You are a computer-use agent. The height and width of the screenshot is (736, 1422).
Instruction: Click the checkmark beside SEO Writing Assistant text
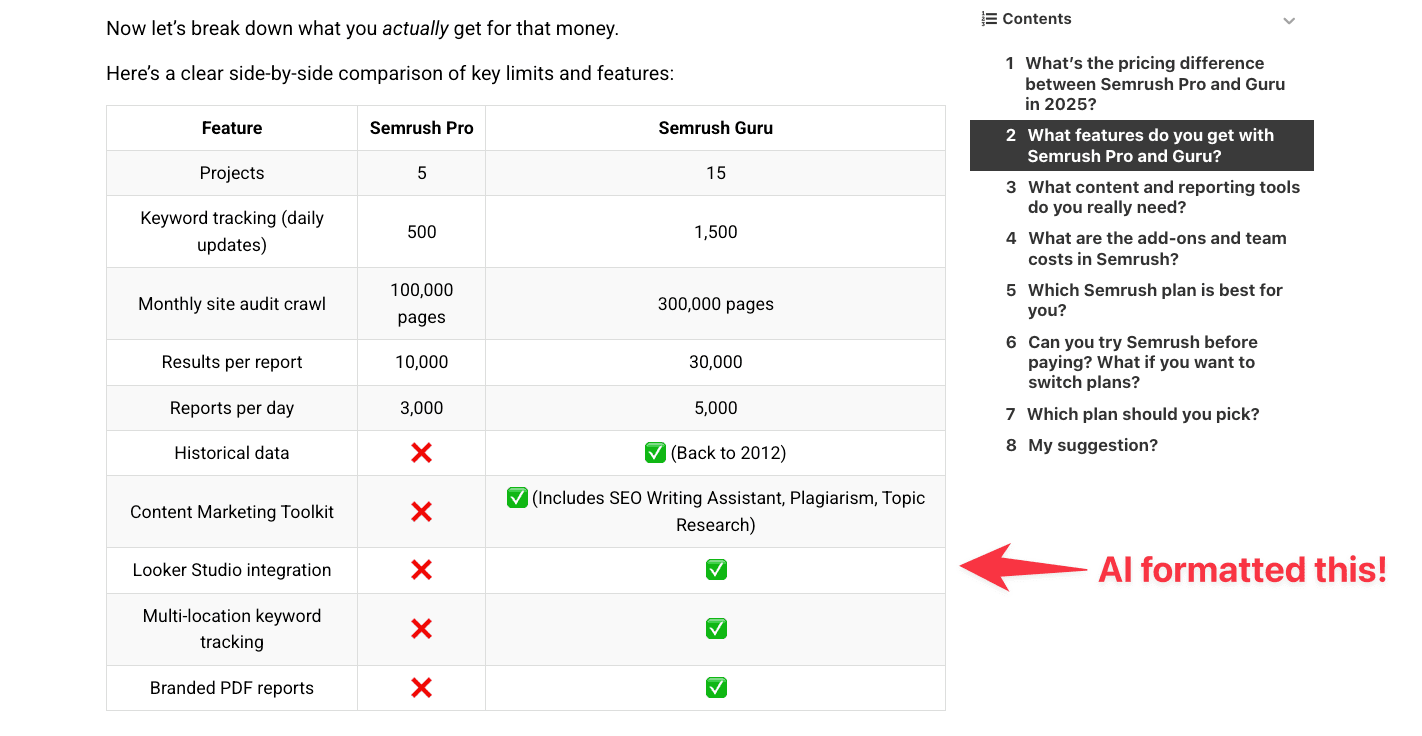tap(517, 497)
